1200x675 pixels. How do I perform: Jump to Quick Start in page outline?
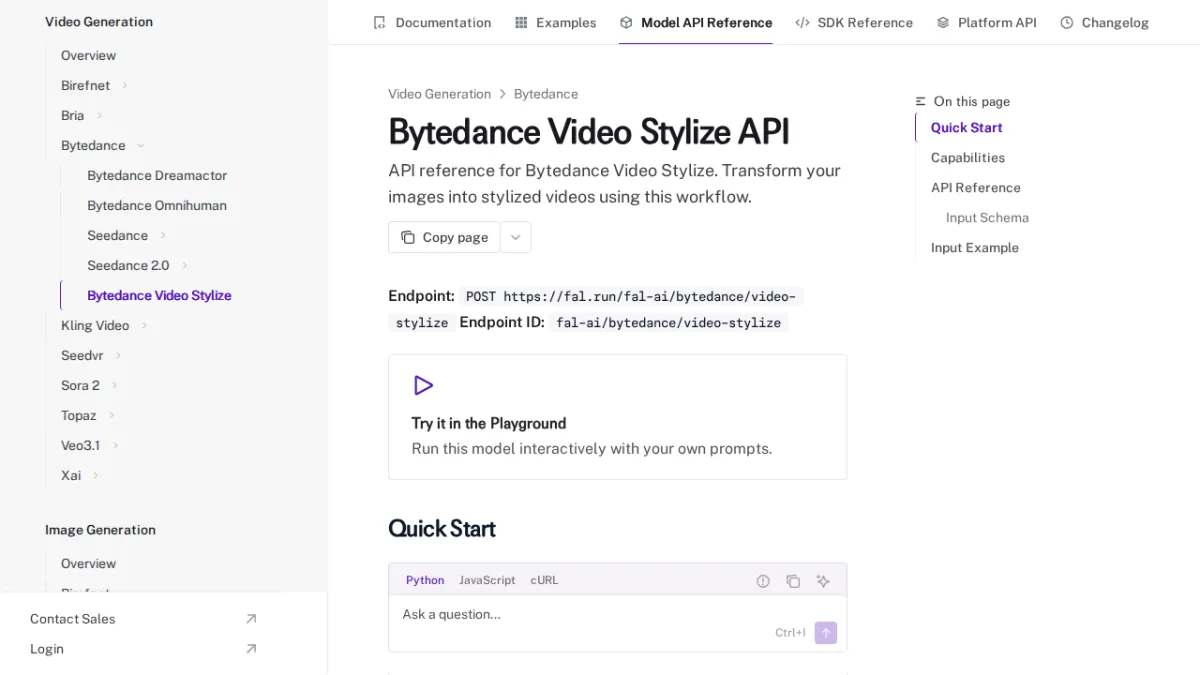966,127
